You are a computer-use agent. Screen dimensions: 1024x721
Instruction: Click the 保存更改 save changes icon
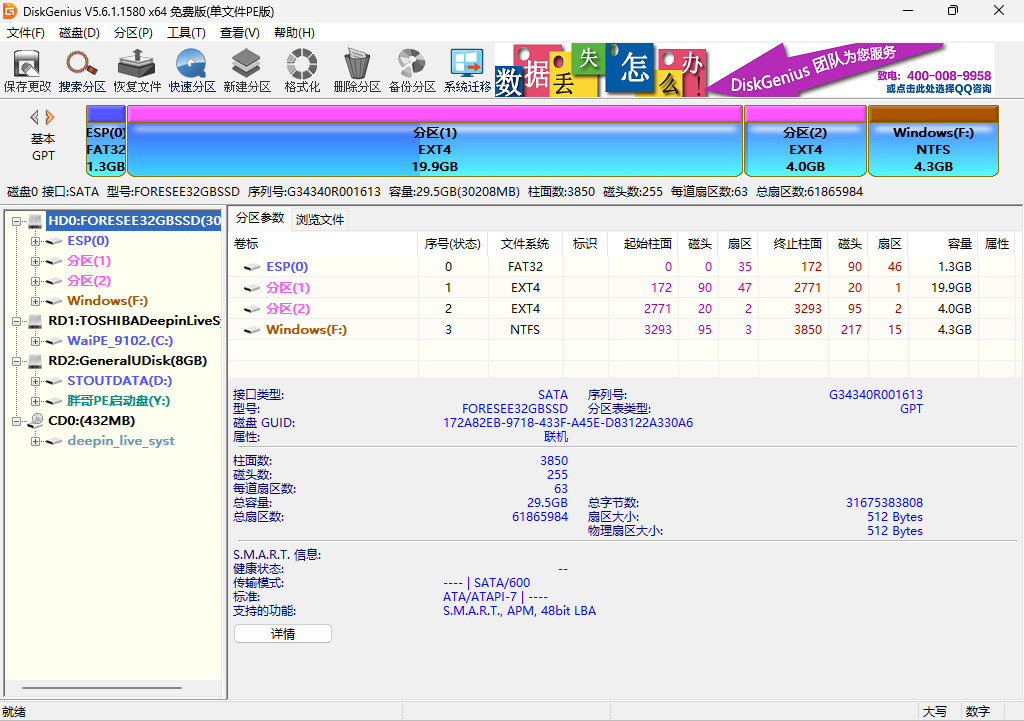27,64
